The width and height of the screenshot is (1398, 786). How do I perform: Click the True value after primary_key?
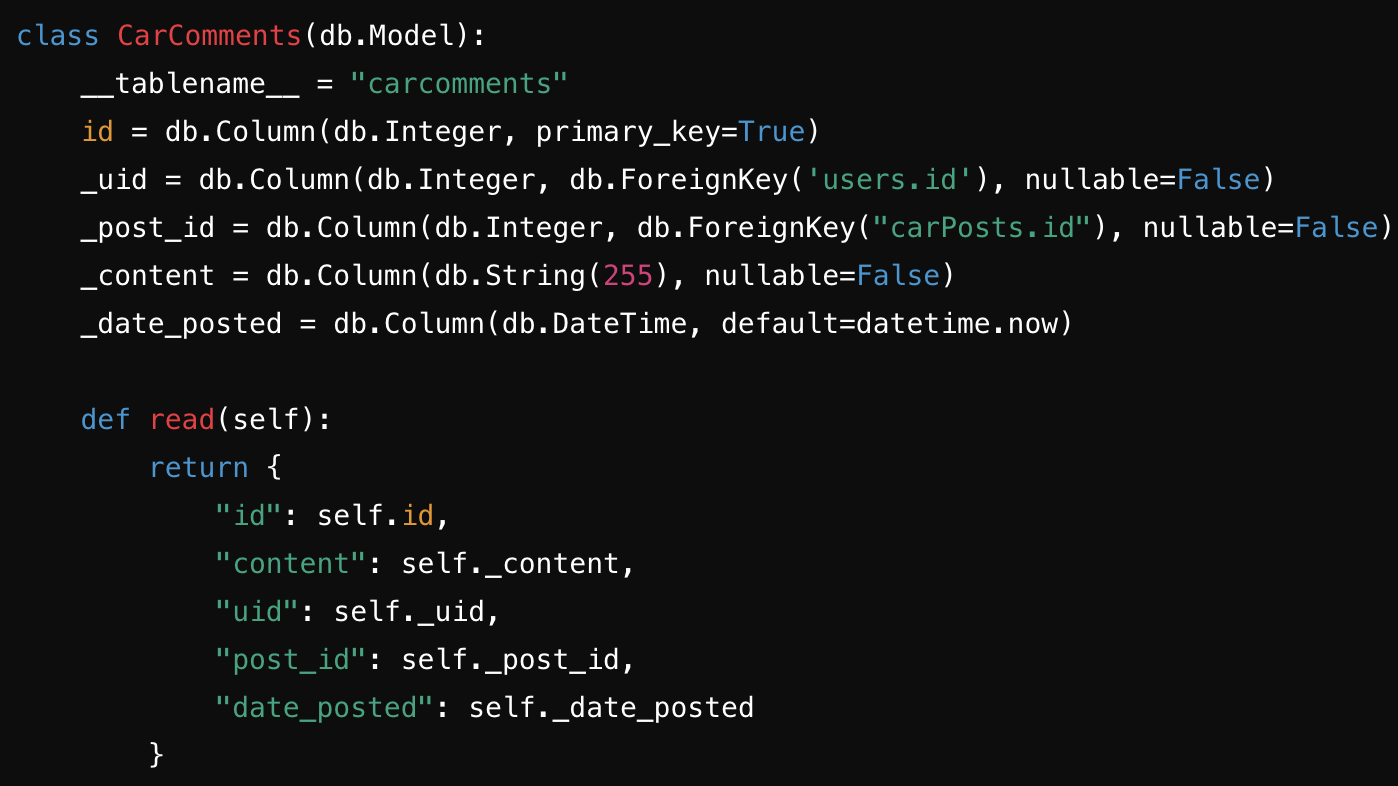click(771, 132)
